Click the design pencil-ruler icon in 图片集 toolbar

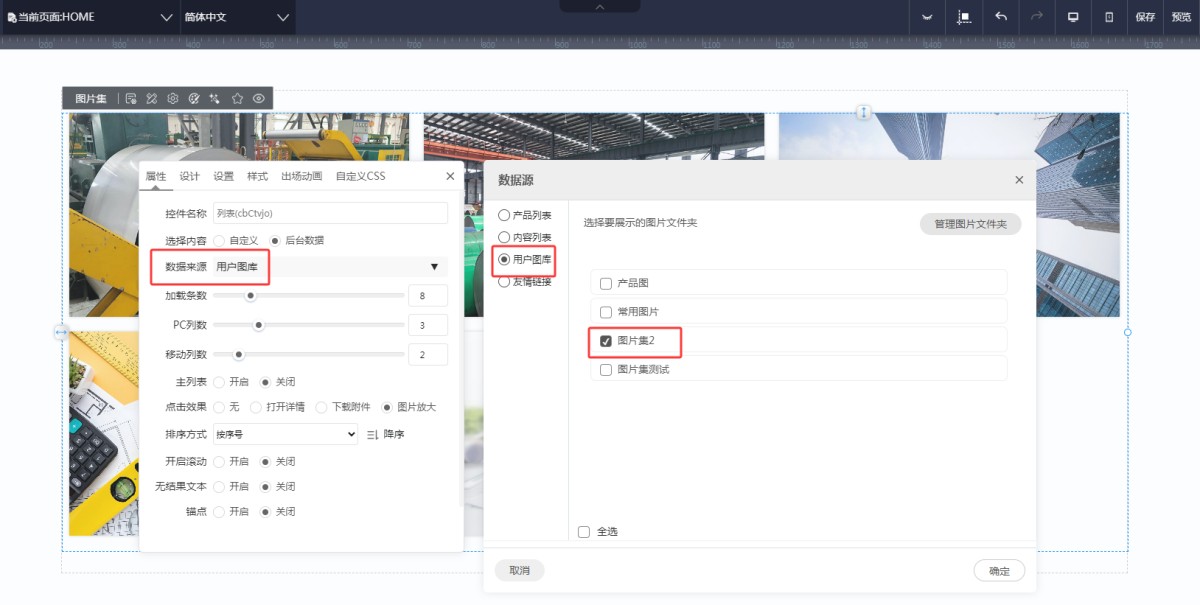pos(152,98)
